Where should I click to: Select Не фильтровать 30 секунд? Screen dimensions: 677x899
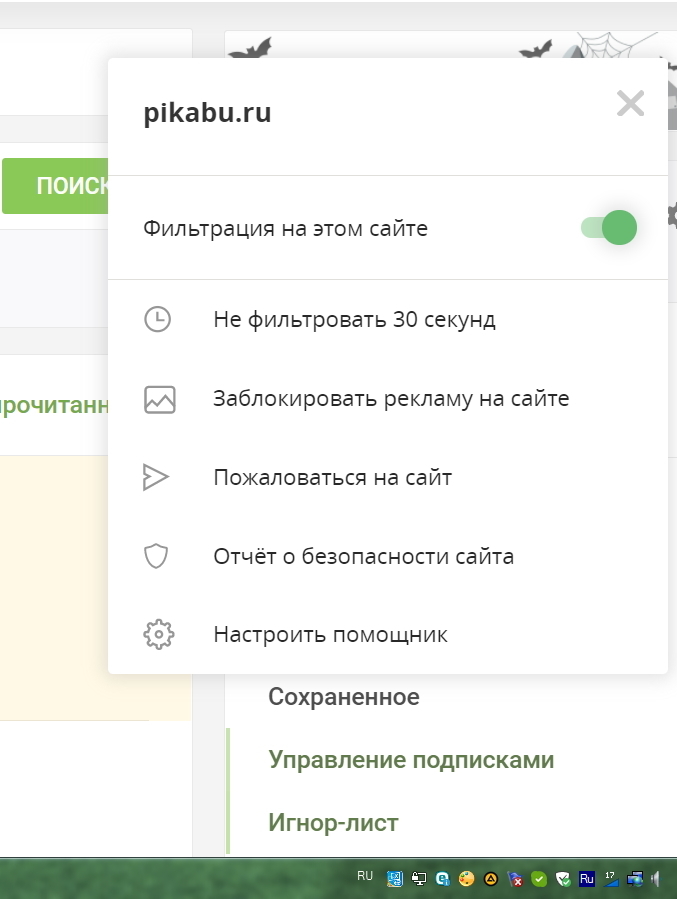(354, 320)
